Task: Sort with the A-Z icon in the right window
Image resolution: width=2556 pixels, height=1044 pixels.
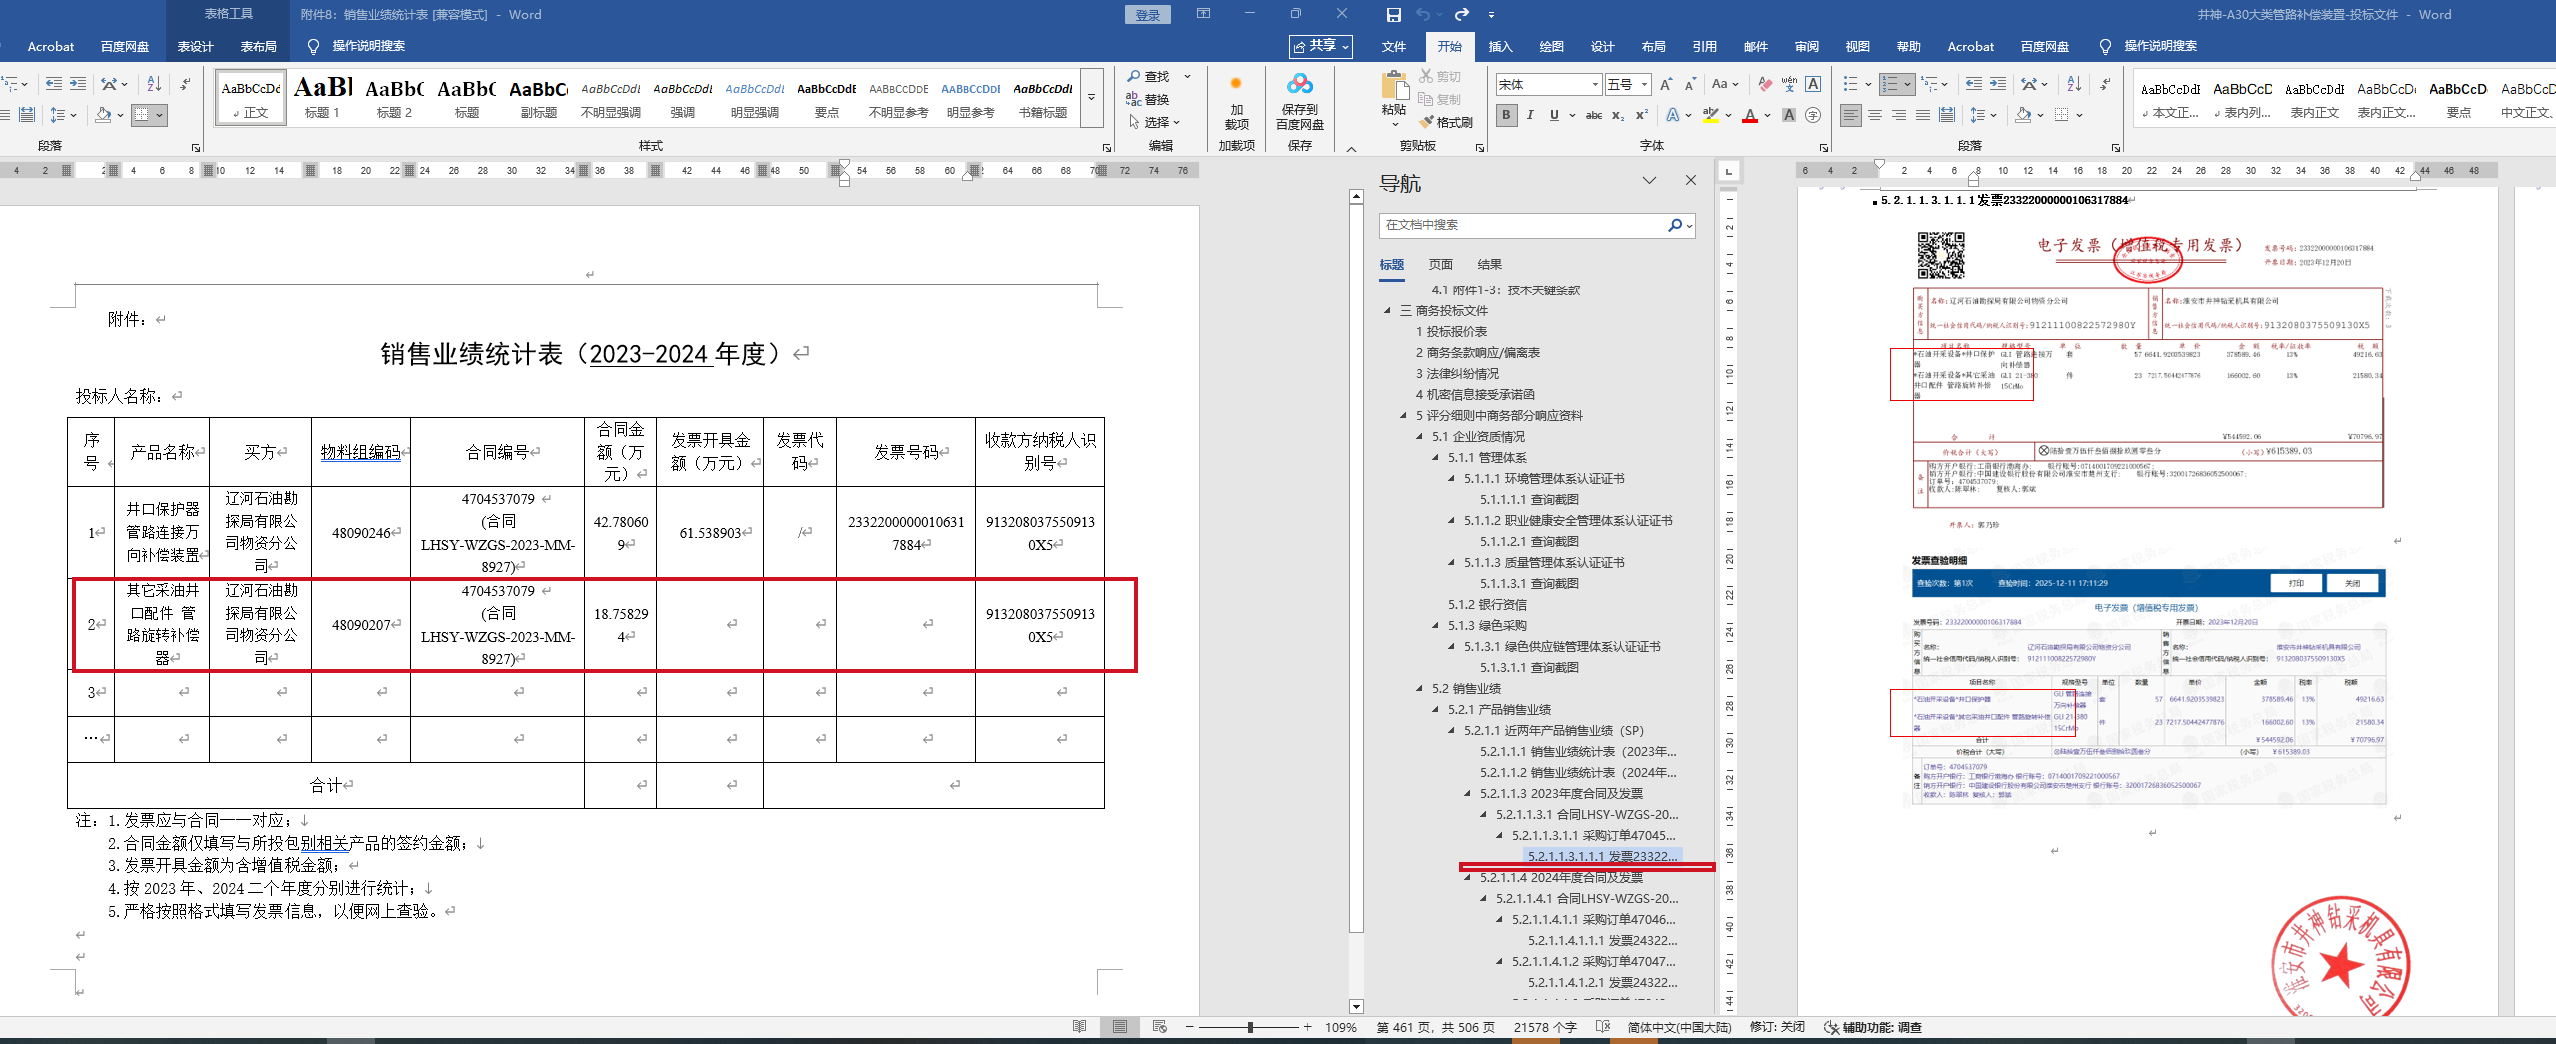Action: click(2074, 85)
